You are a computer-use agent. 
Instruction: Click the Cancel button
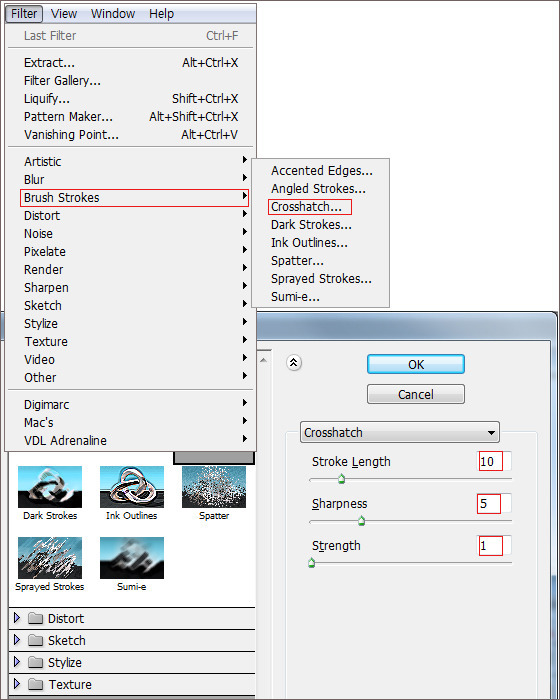(x=416, y=394)
